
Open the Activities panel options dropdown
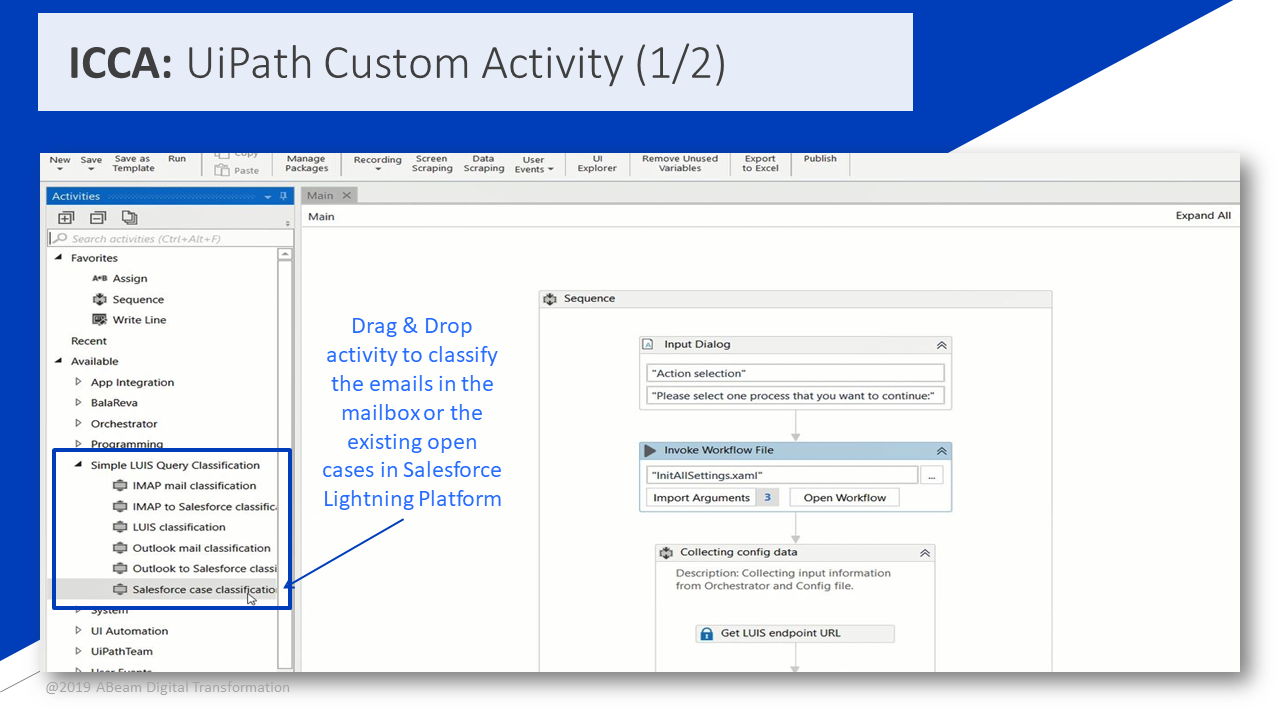click(268, 197)
